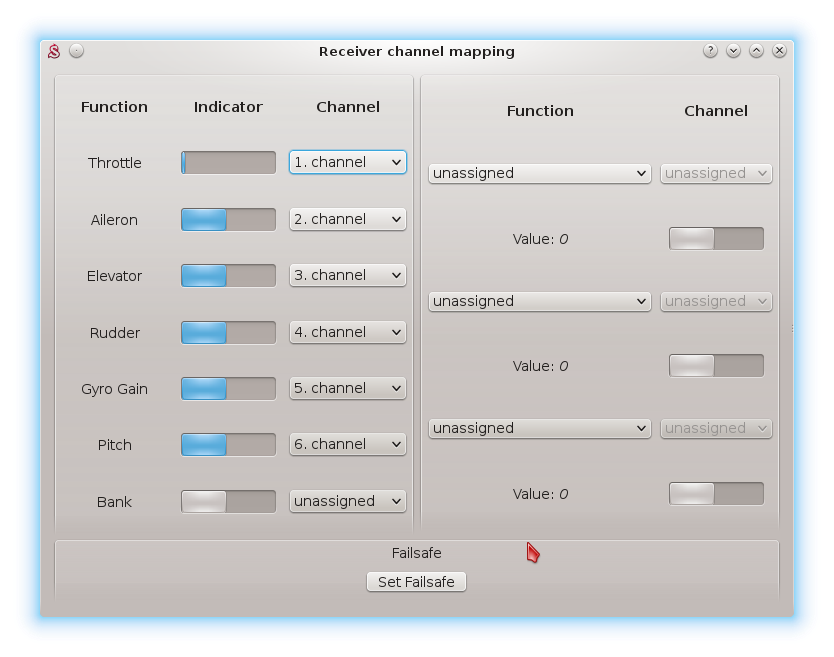
Task: Open the topmost unassigned function dropdown
Action: (540, 173)
